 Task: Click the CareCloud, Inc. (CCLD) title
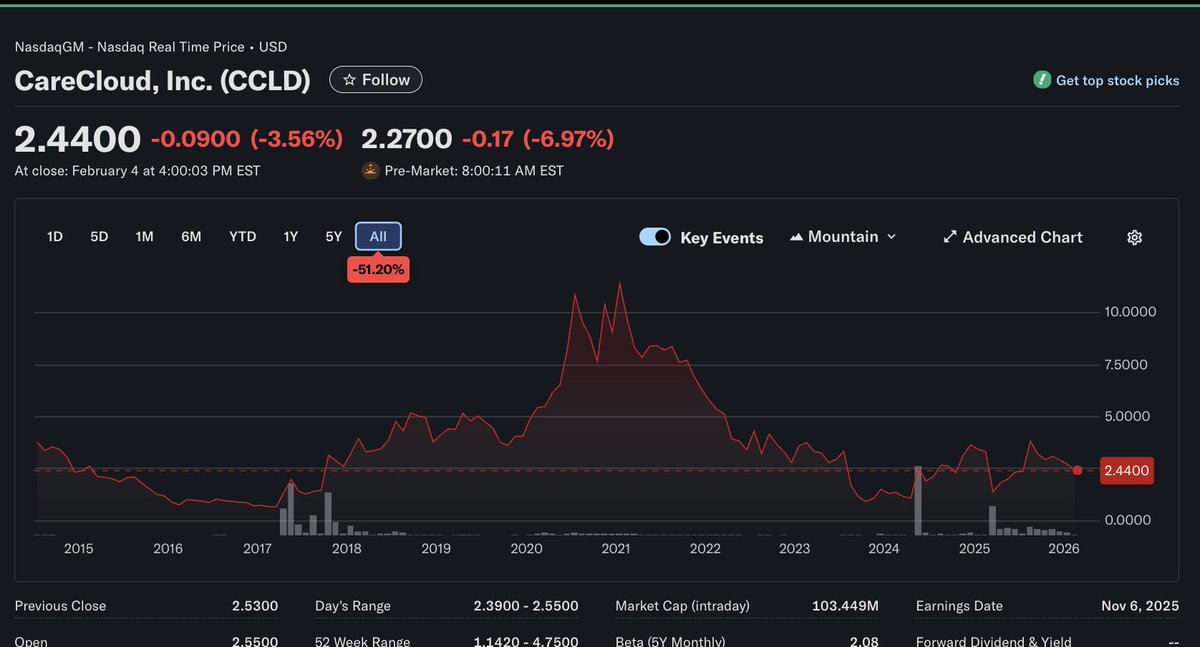pyautogui.click(x=163, y=81)
